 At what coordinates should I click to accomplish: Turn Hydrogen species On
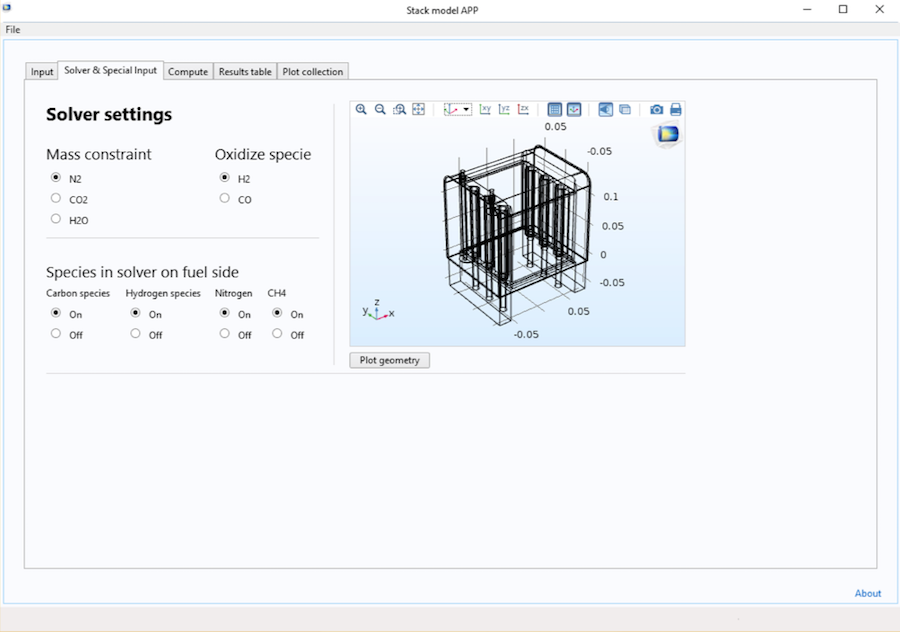pos(135,313)
